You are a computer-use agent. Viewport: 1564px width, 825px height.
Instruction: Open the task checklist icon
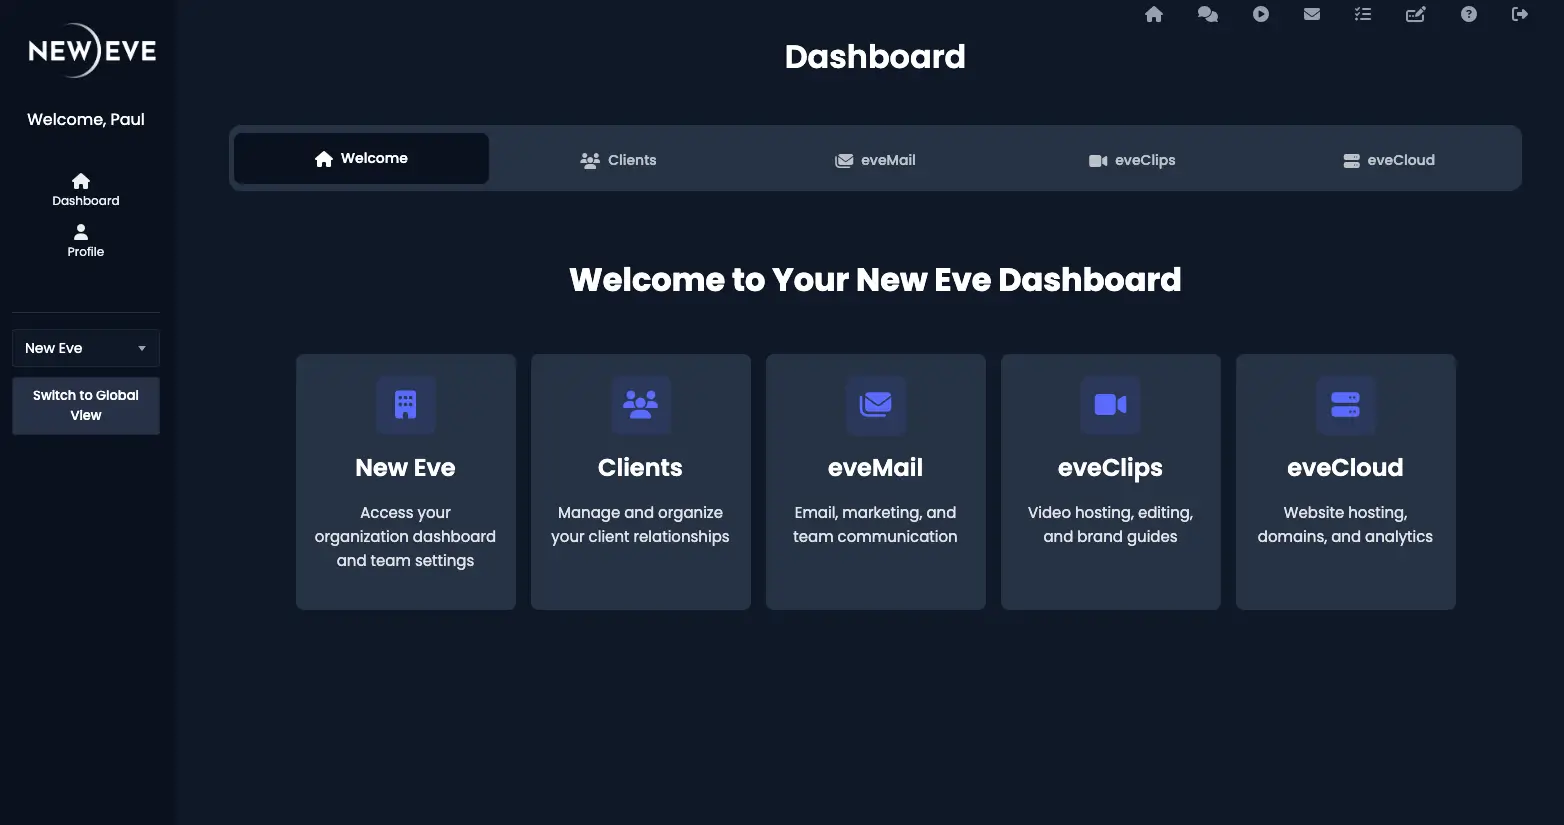coord(1363,14)
